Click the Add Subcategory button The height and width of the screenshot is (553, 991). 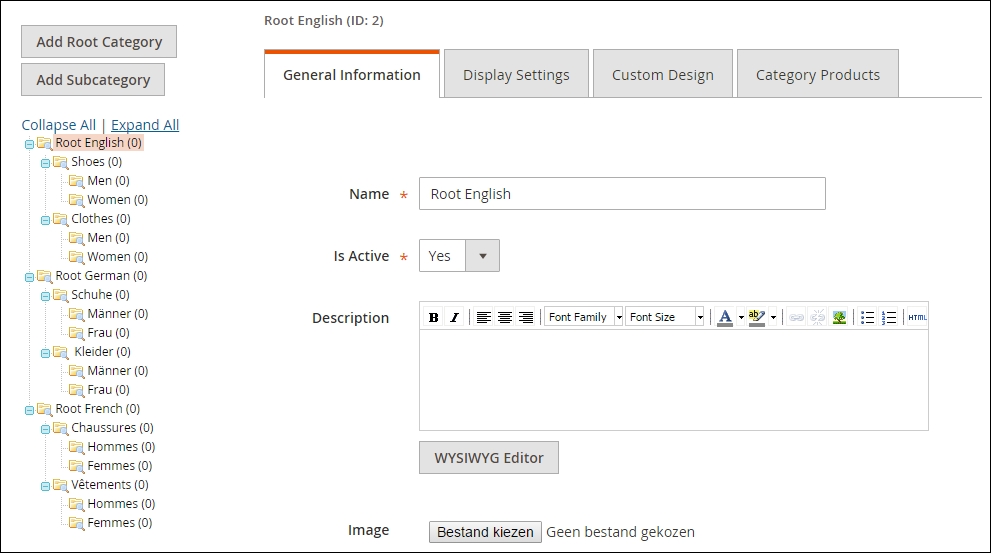[93, 80]
